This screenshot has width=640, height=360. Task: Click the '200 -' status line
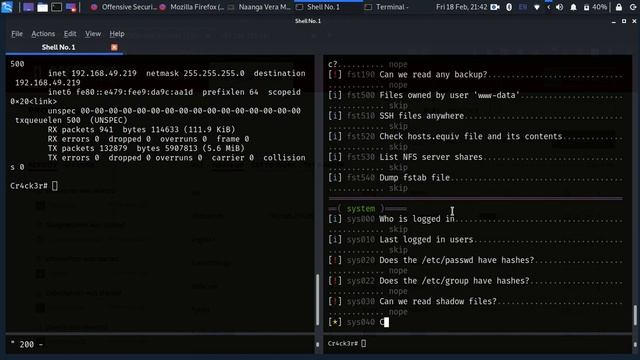pos(27,344)
